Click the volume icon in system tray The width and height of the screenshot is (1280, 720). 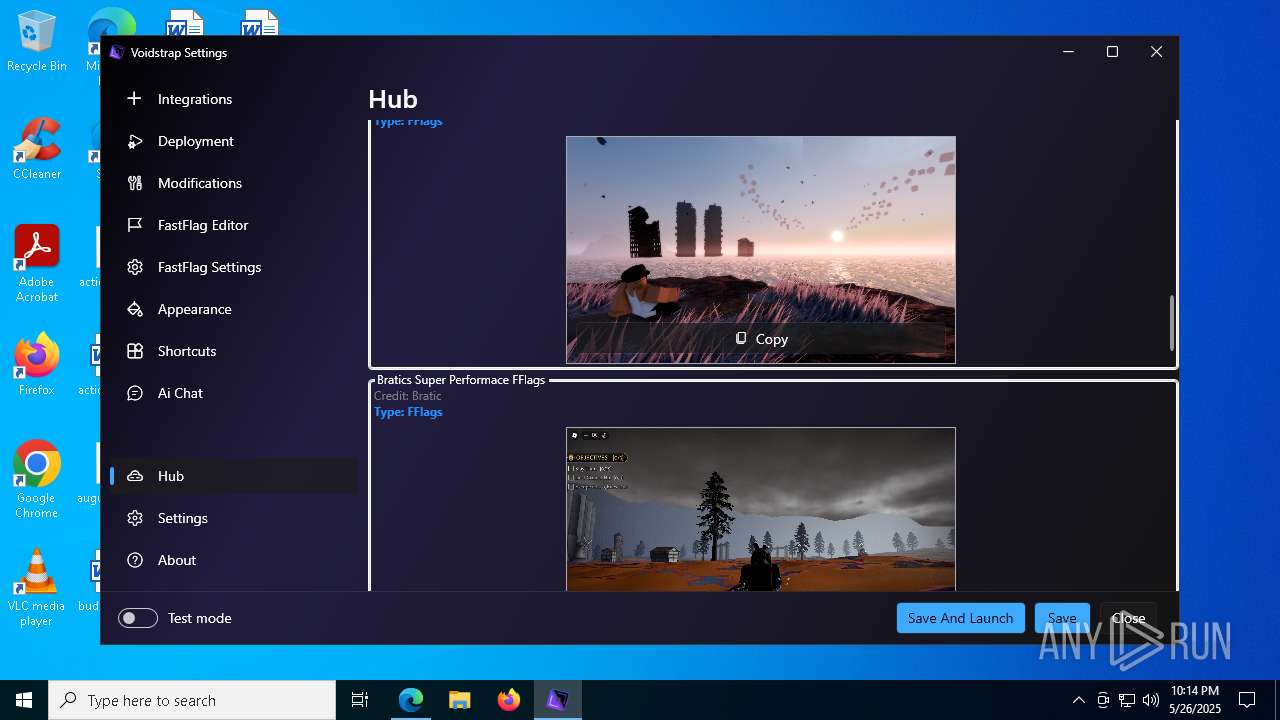point(1150,700)
